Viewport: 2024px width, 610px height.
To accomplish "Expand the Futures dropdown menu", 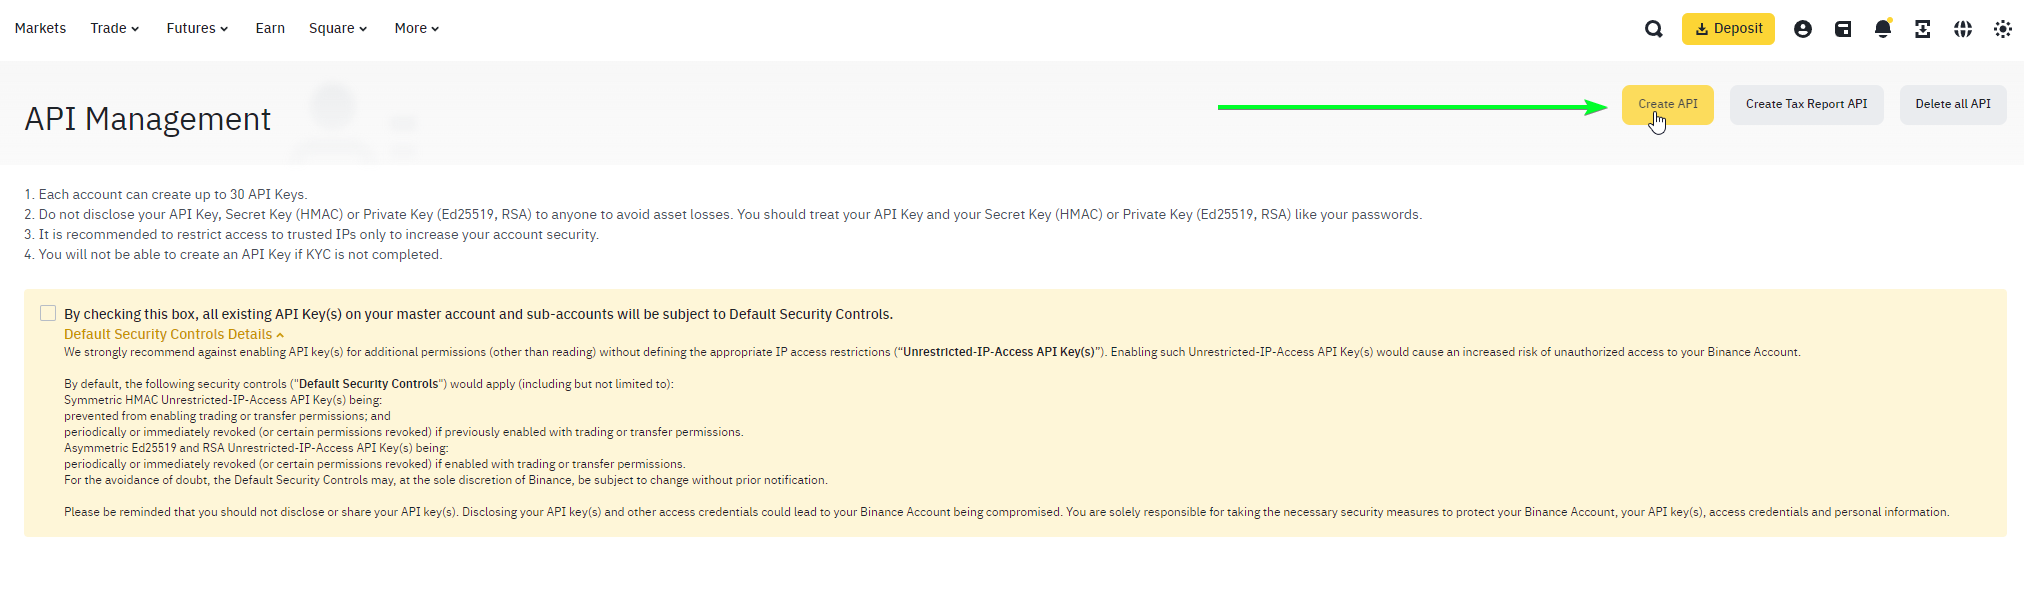I will [x=197, y=28].
